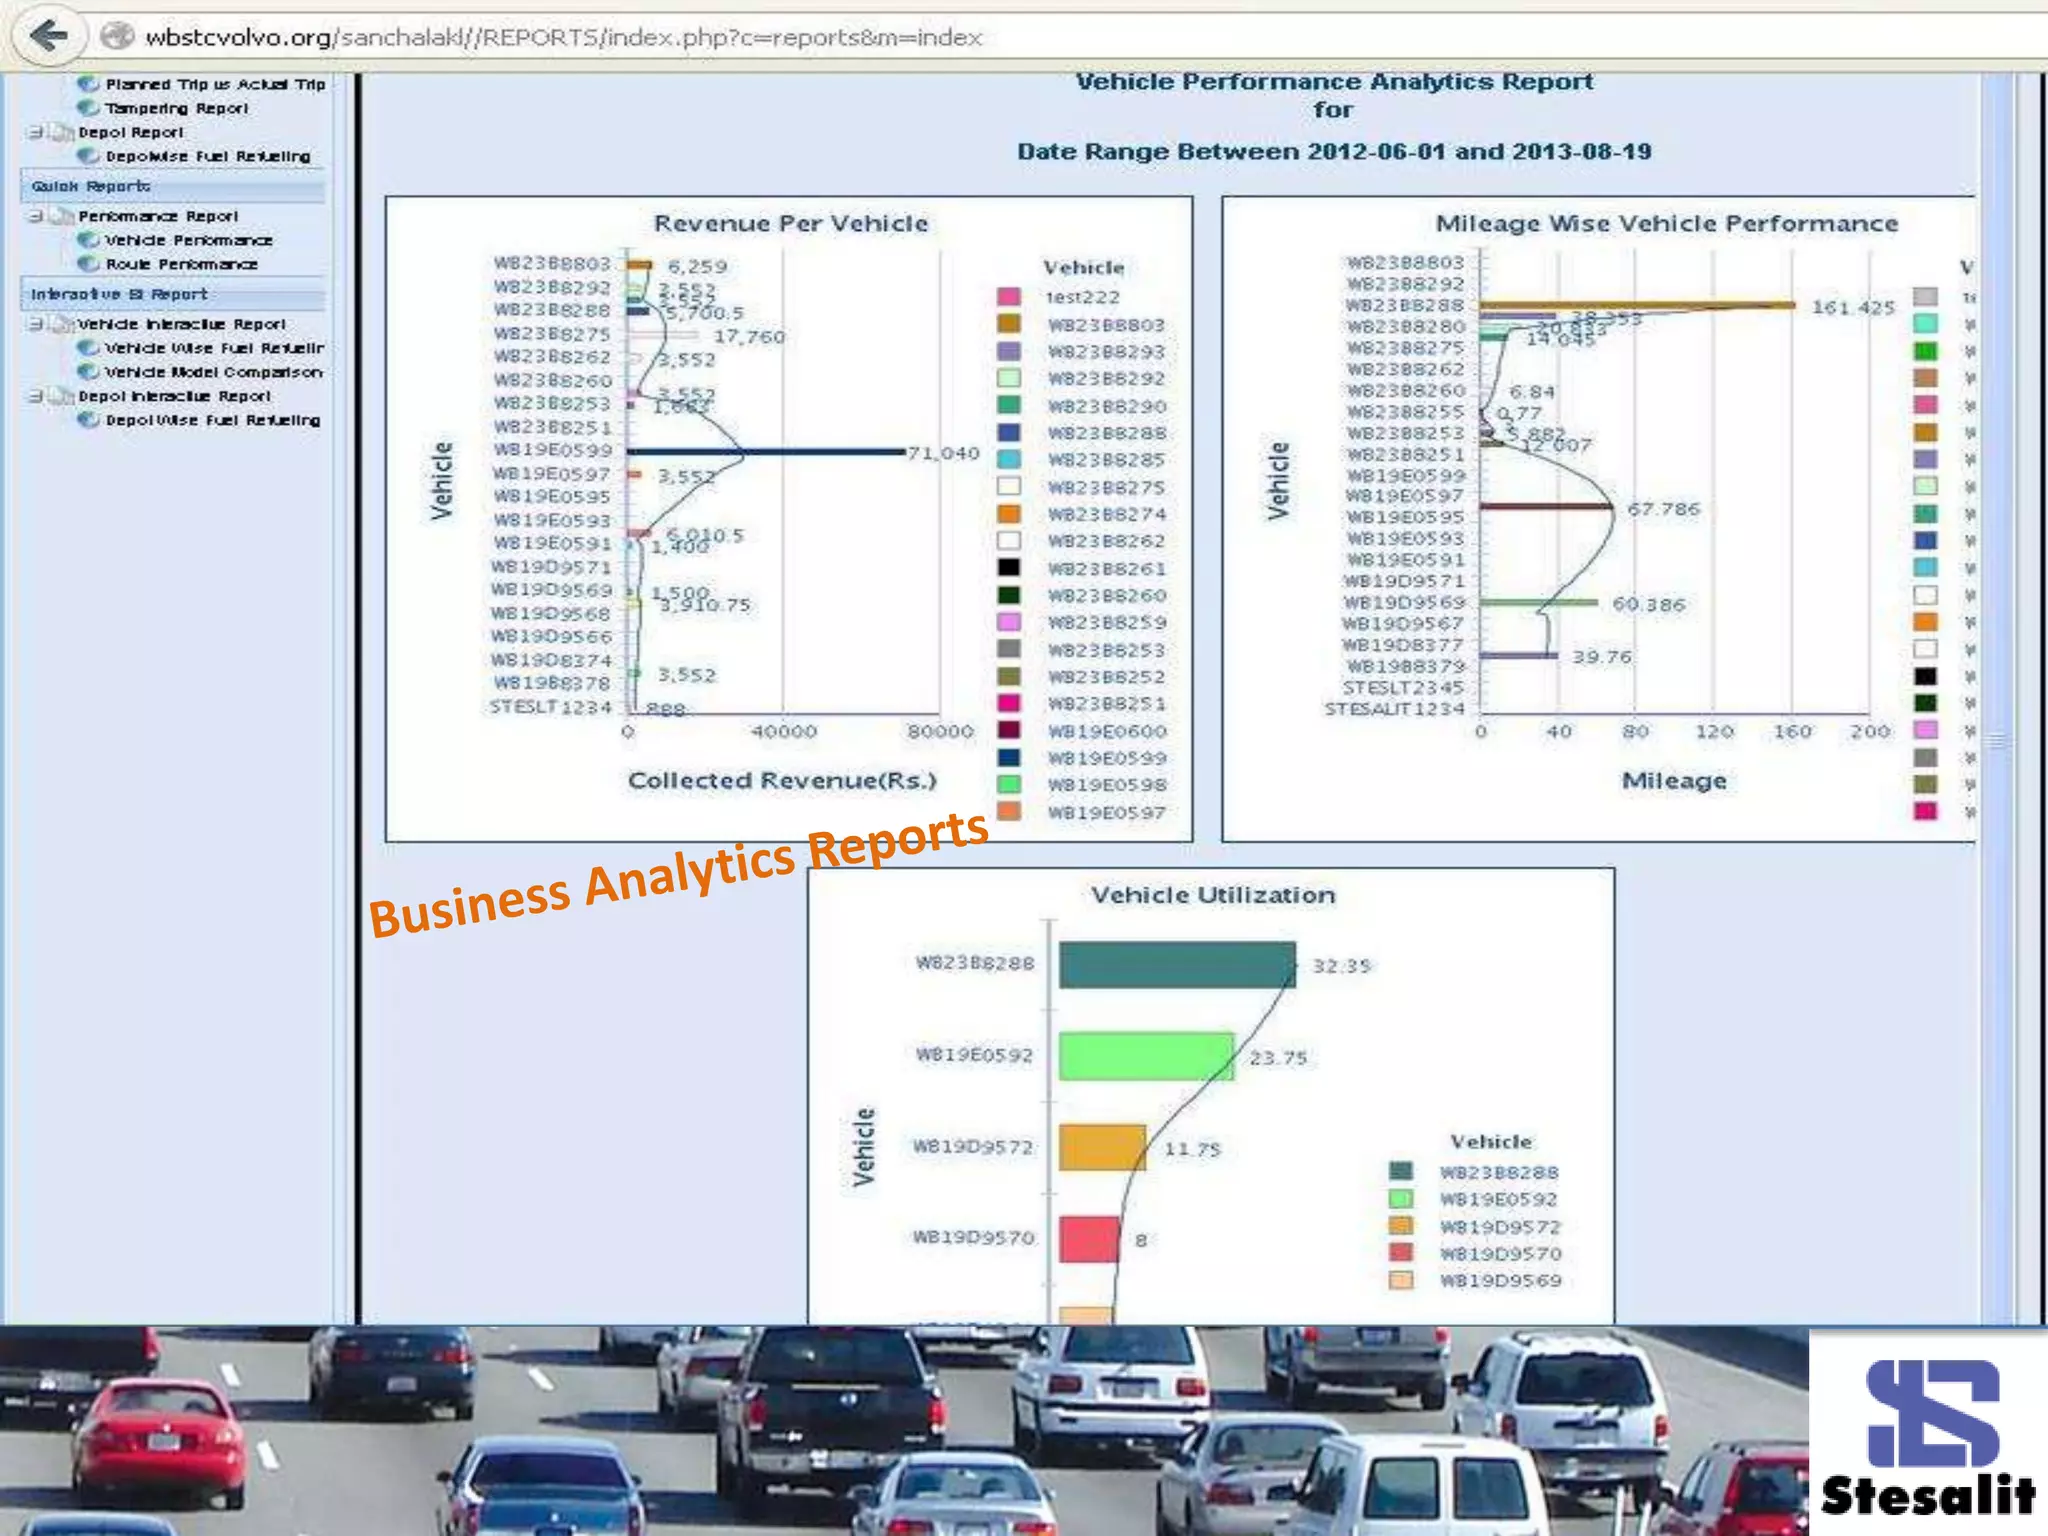Image resolution: width=2048 pixels, height=1536 pixels.
Task: Click the WB23B8288 bar in Vehicle Utilization
Action: tap(1176, 965)
